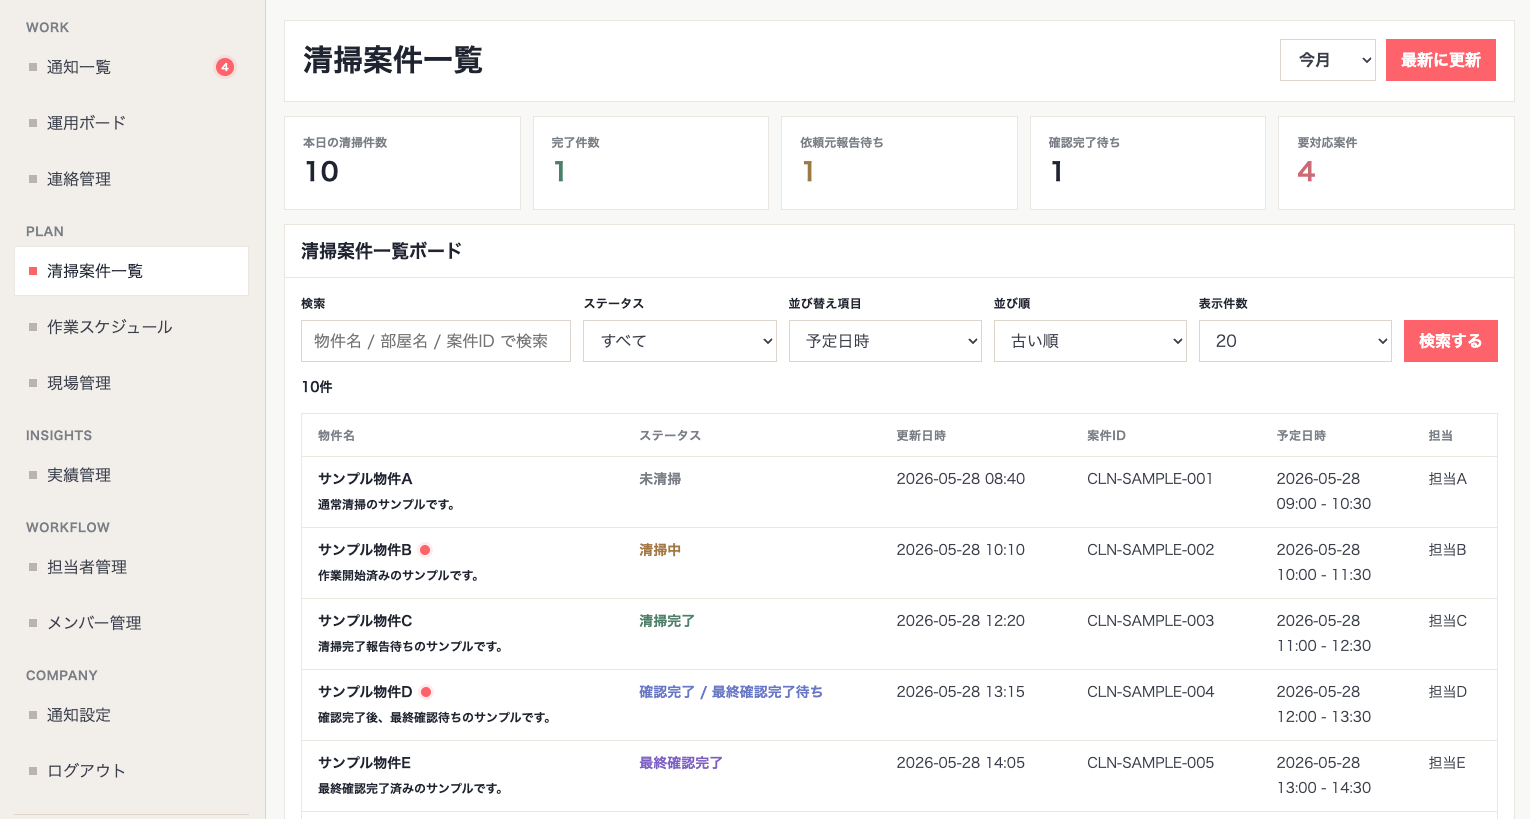Screen dimensions: 1530x819
Task: Navigate to 現場管理
Action: [131, 383]
